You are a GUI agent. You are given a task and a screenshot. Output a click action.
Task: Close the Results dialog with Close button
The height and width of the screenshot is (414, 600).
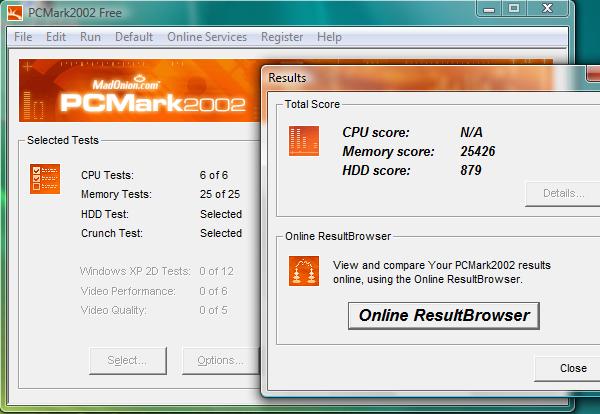(567, 368)
